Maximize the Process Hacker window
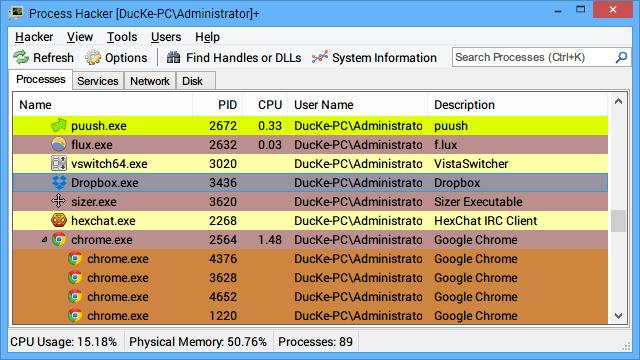 coord(580,10)
